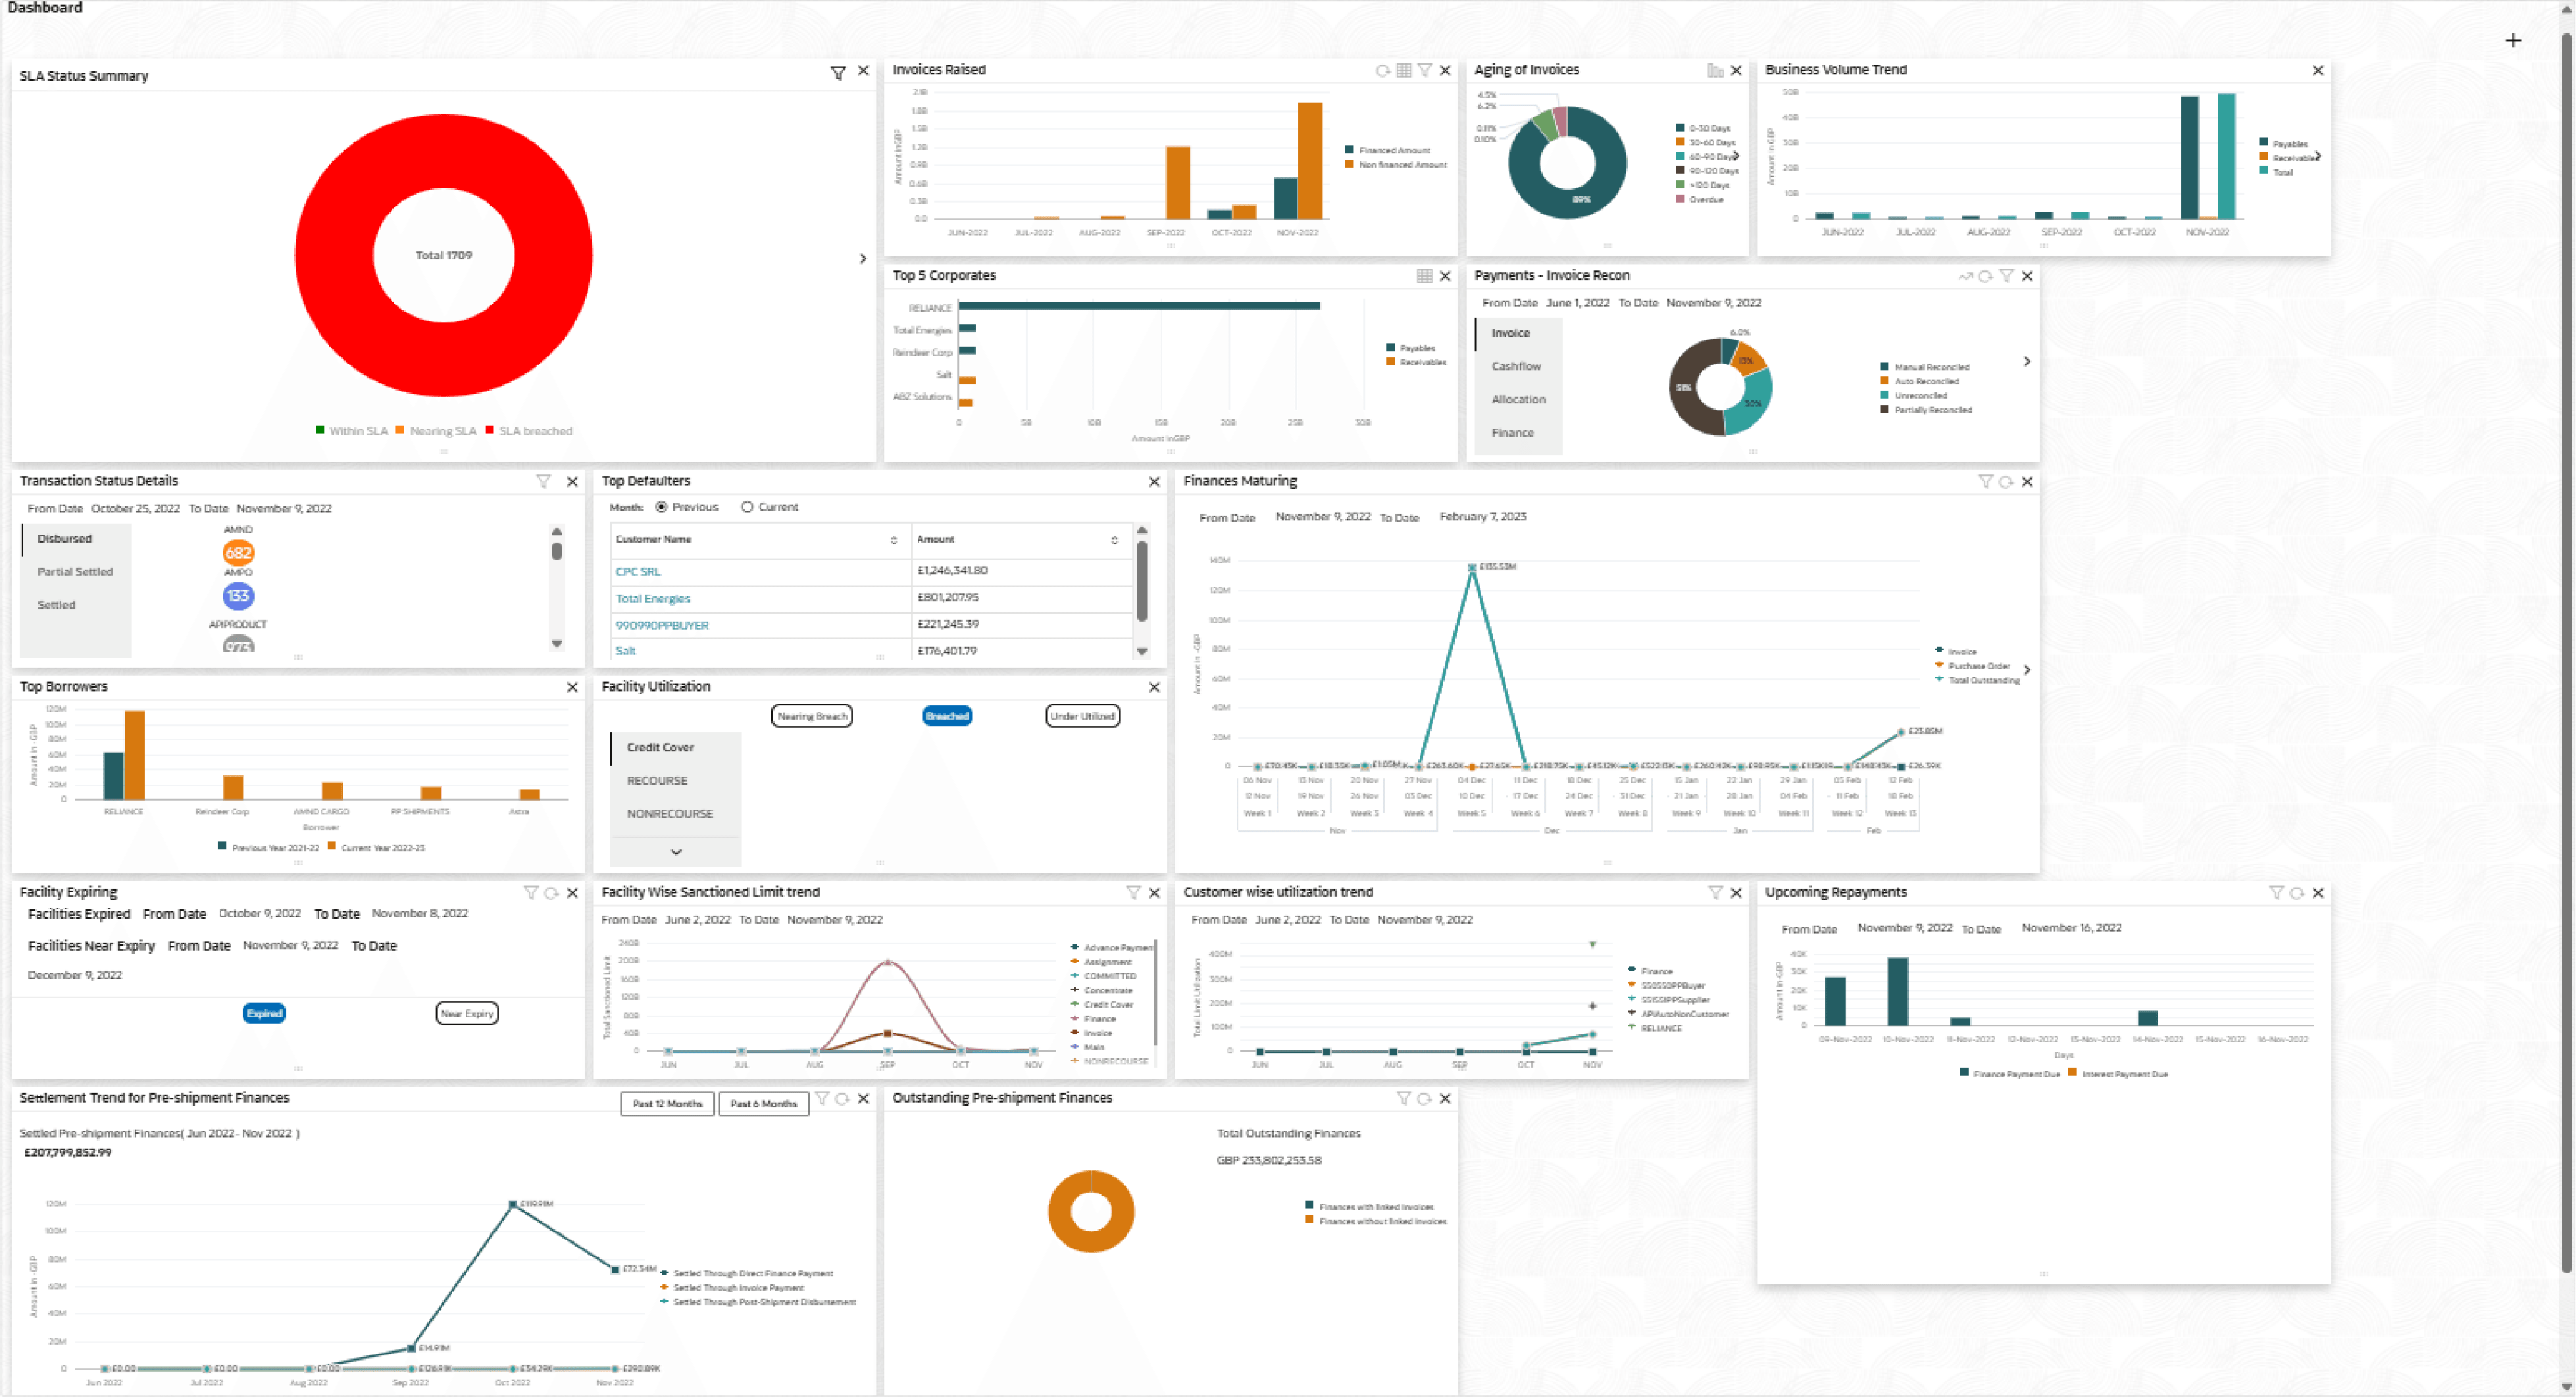The image size is (2576, 1398).
Task: Click the plus icon to add a widget
Action: pyautogui.click(x=2513, y=41)
